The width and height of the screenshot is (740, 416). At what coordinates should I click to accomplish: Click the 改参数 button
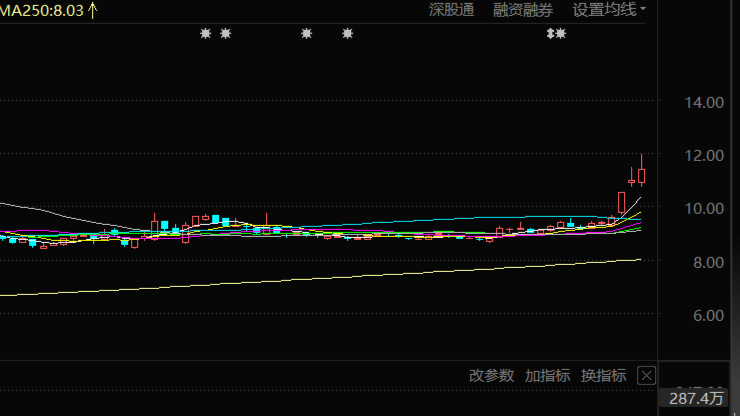[x=491, y=376]
